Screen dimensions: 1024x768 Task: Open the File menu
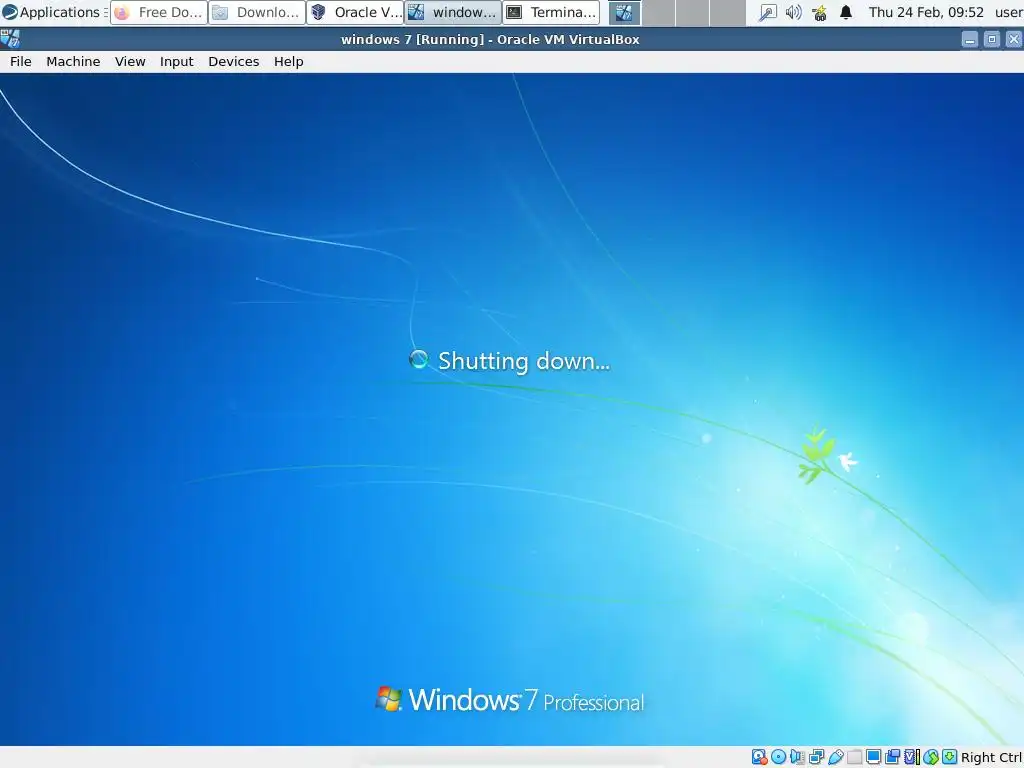[x=20, y=61]
